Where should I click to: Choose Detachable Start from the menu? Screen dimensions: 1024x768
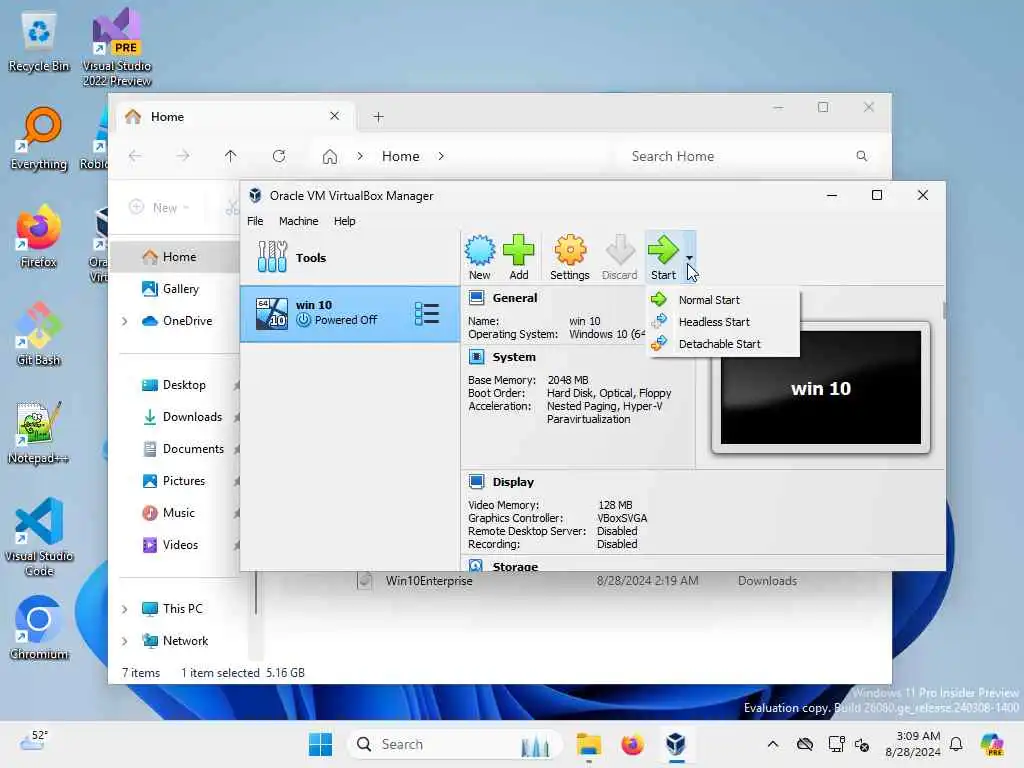pyautogui.click(x=719, y=344)
